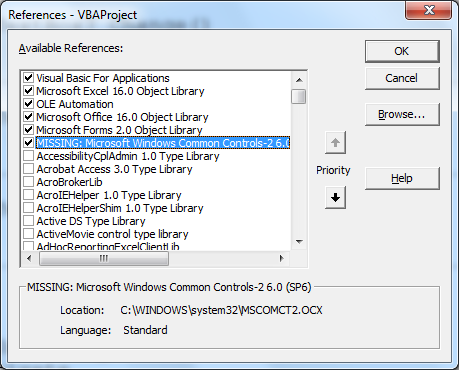Click the 'Available References:' label
The width and height of the screenshot is (463, 373).
pyautogui.click(x=71, y=48)
